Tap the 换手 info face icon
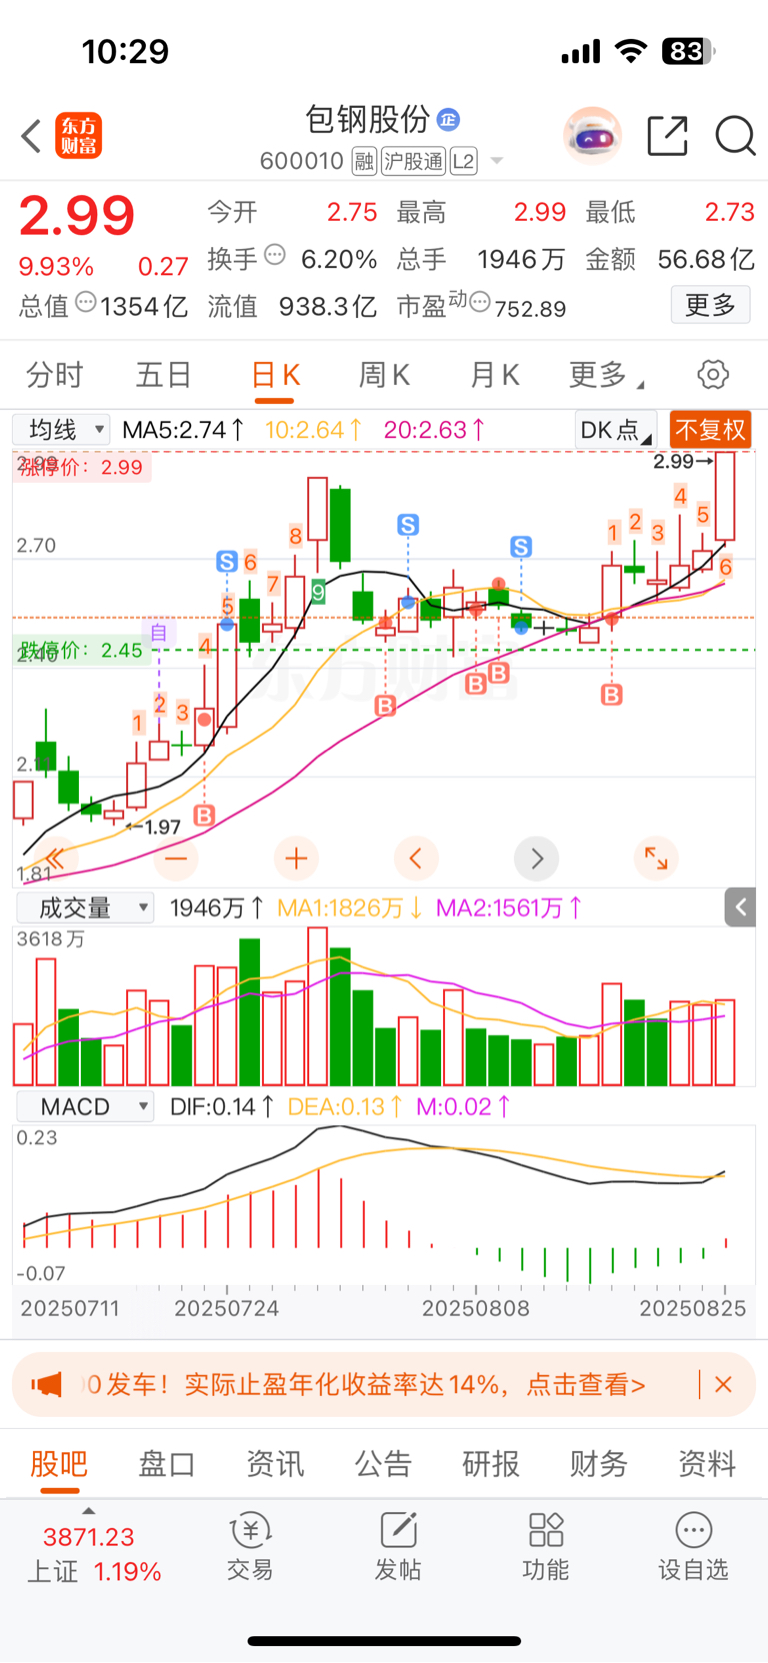This screenshot has width=768, height=1663. click(x=274, y=255)
